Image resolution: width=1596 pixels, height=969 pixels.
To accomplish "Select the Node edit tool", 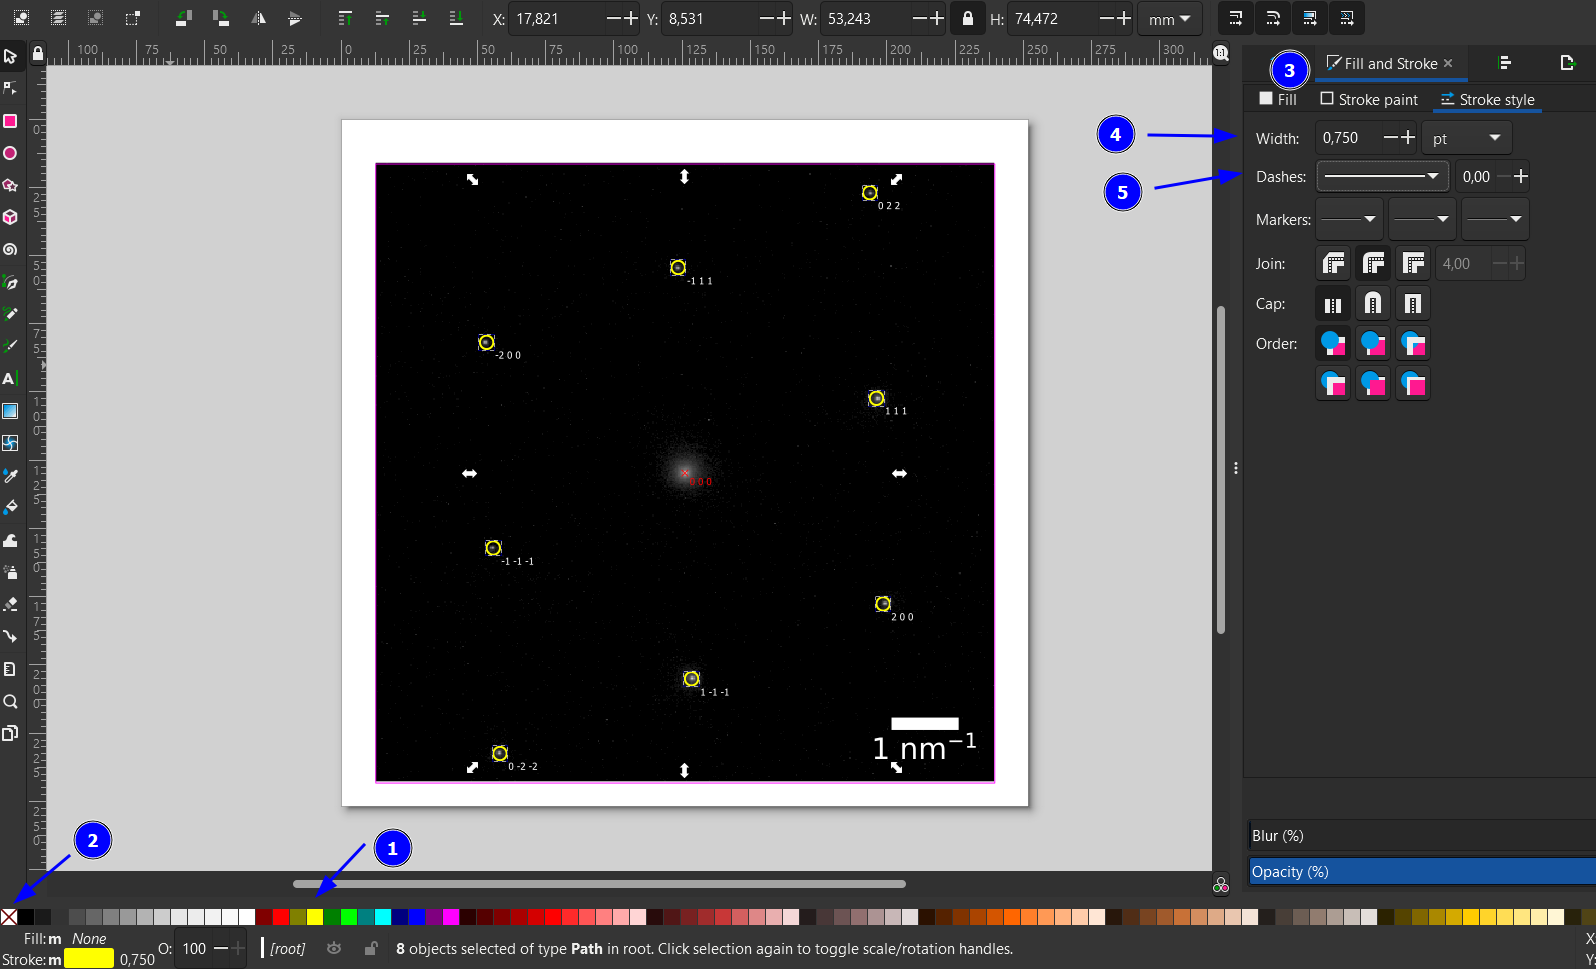I will coord(10,88).
